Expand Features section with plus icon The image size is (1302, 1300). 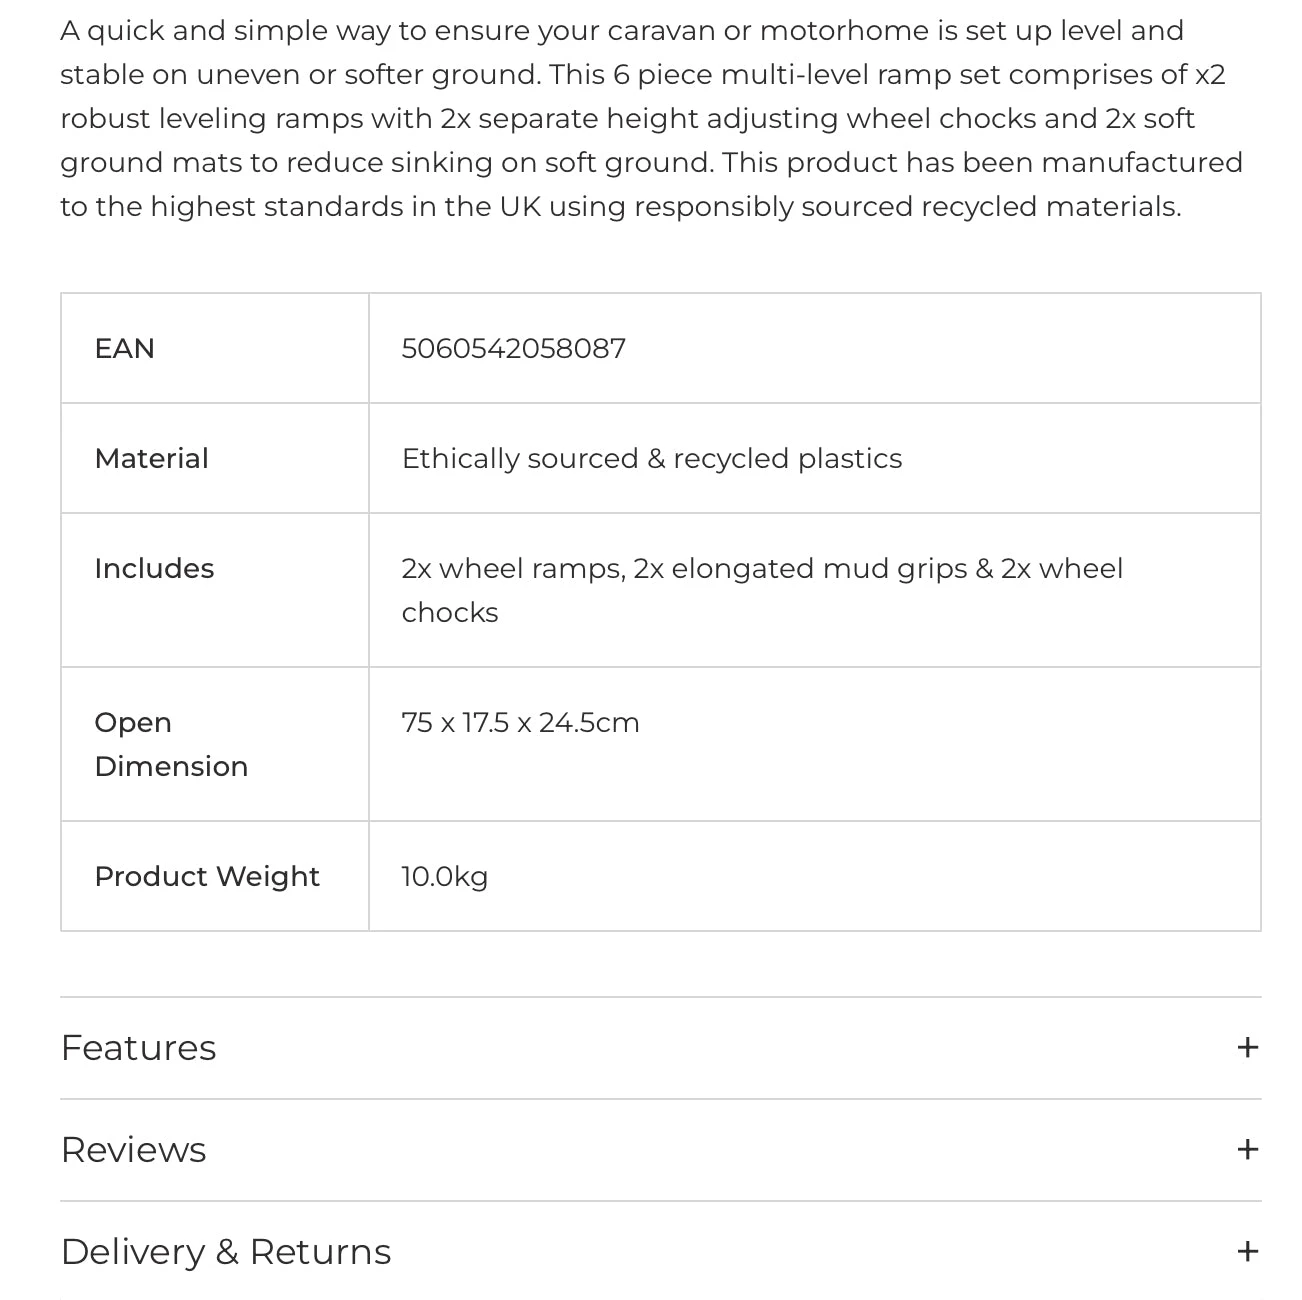[x=1247, y=1047]
